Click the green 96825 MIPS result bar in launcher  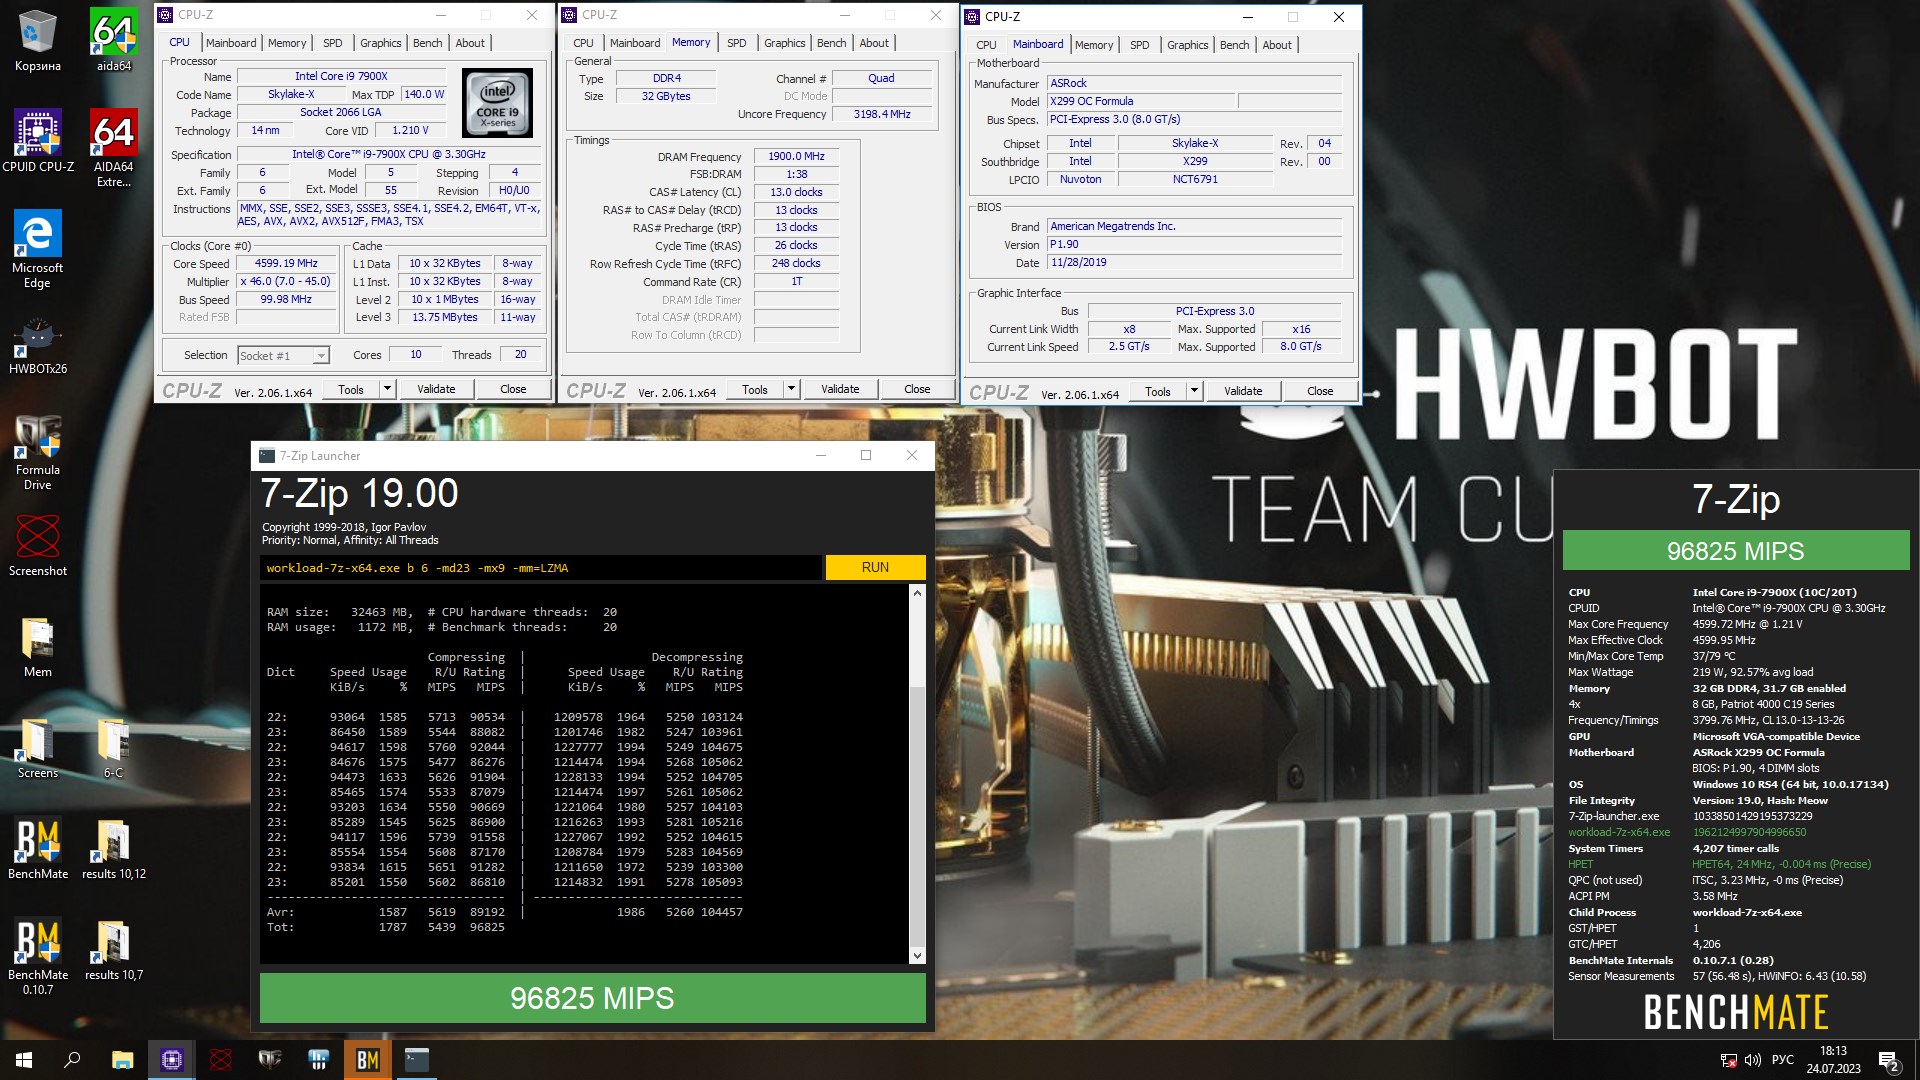[593, 998]
